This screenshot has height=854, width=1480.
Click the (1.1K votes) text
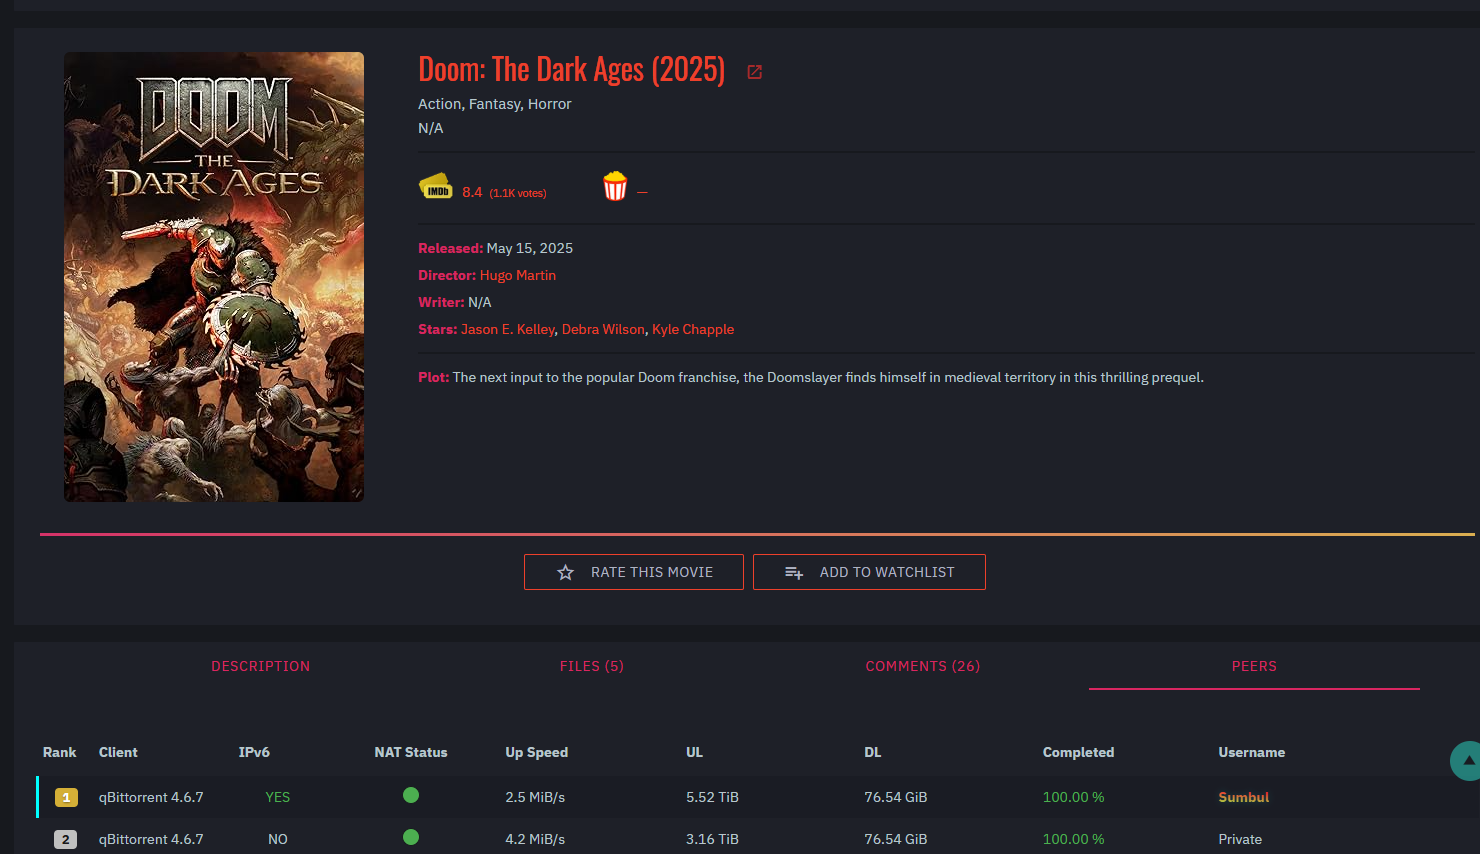coord(518,193)
